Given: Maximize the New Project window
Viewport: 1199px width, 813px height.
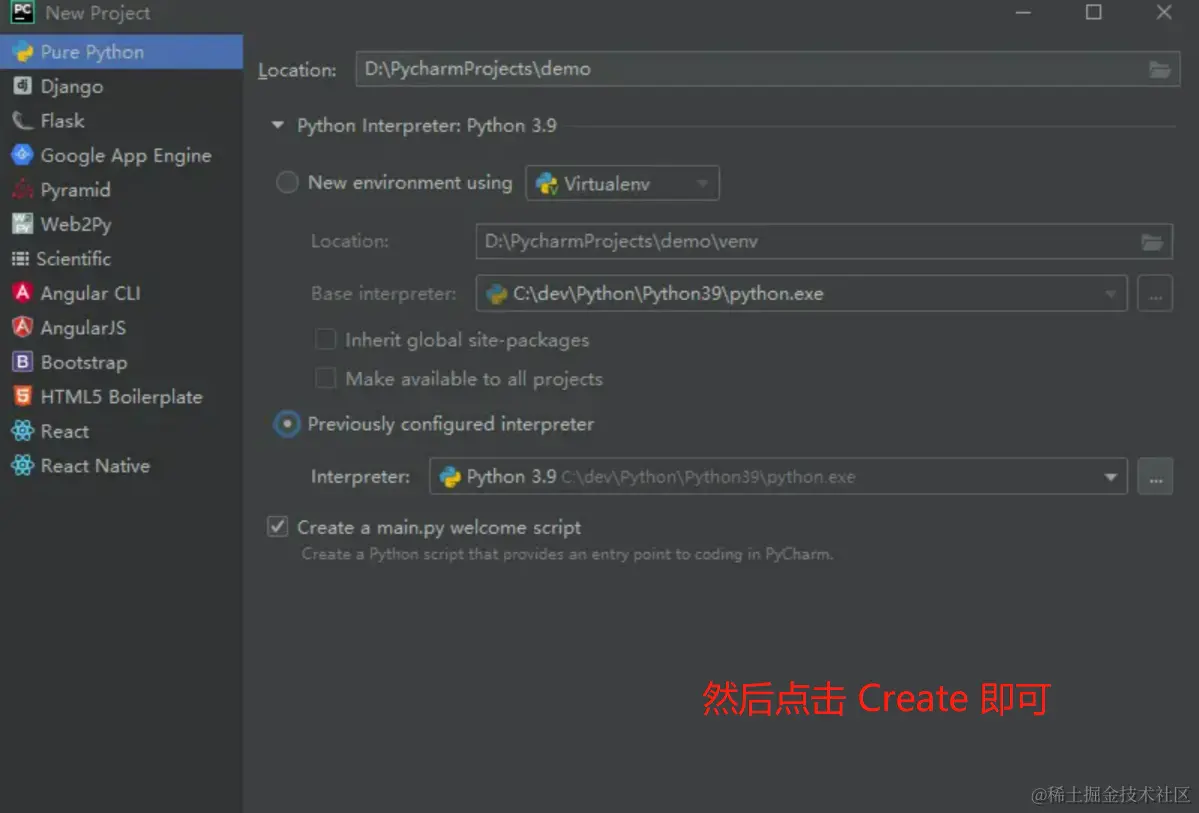Looking at the screenshot, I should click(x=1093, y=12).
